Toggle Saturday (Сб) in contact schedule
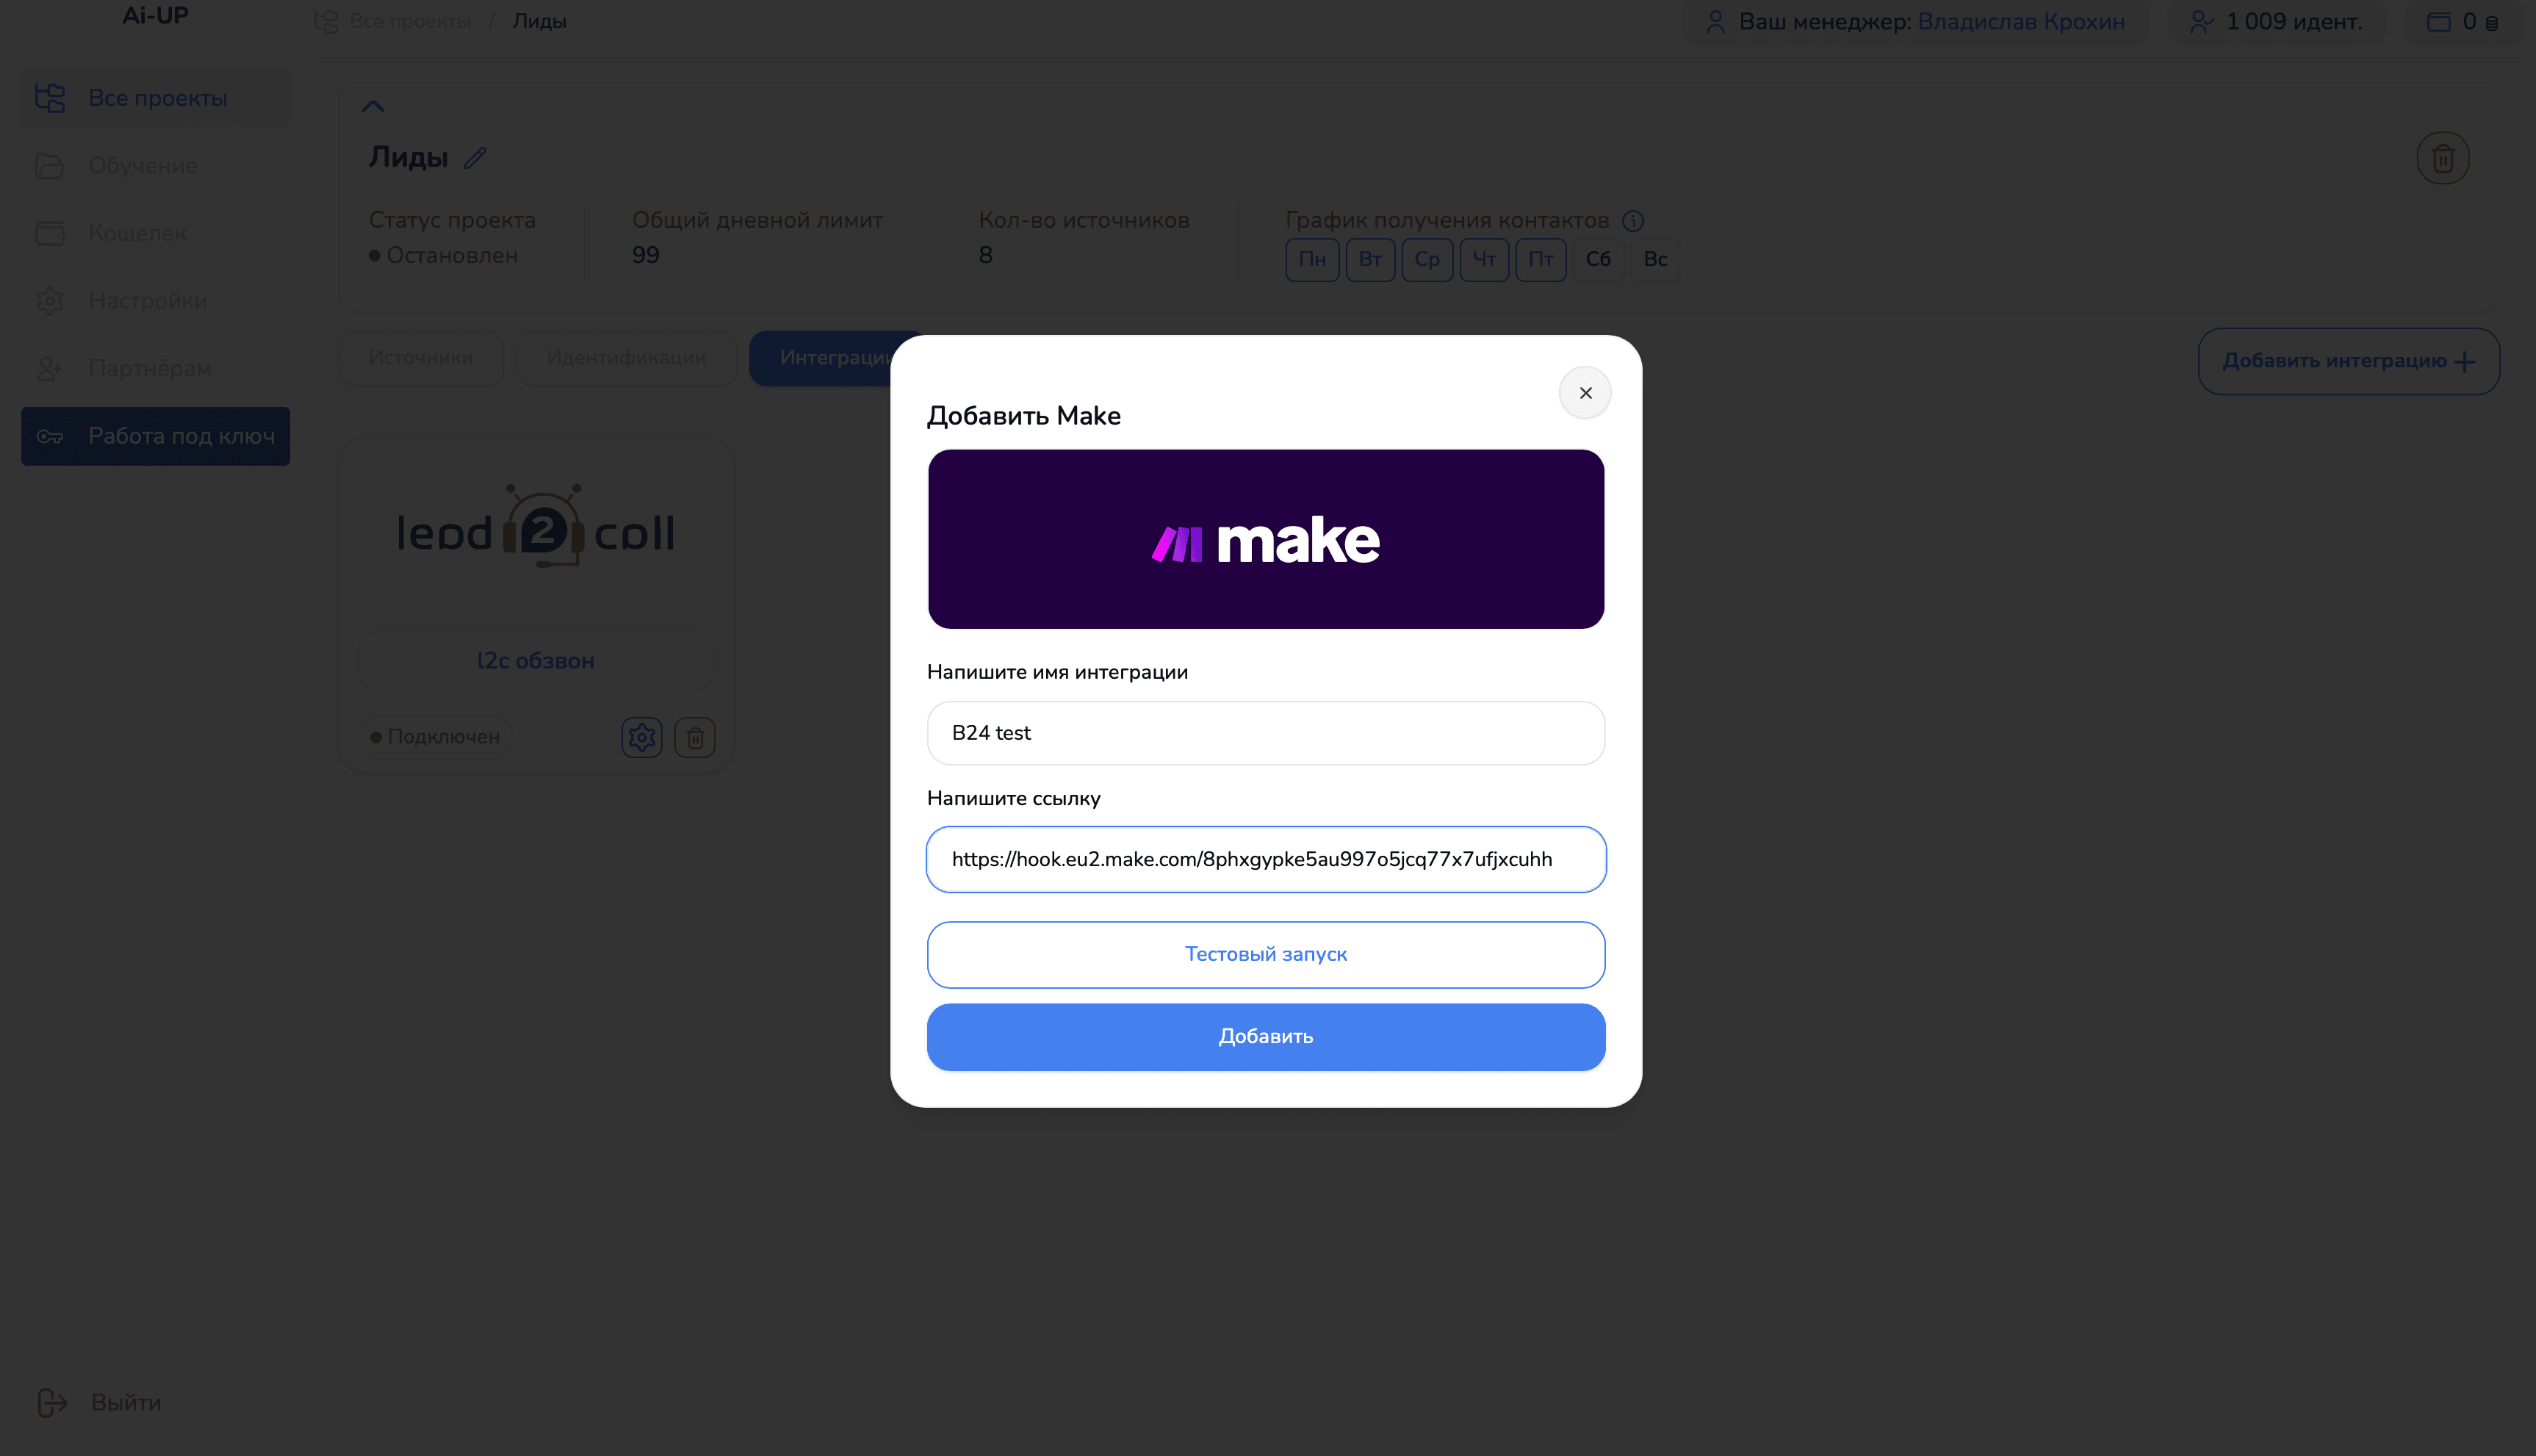This screenshot has height=1456, width=2536. click(1597, 260)
